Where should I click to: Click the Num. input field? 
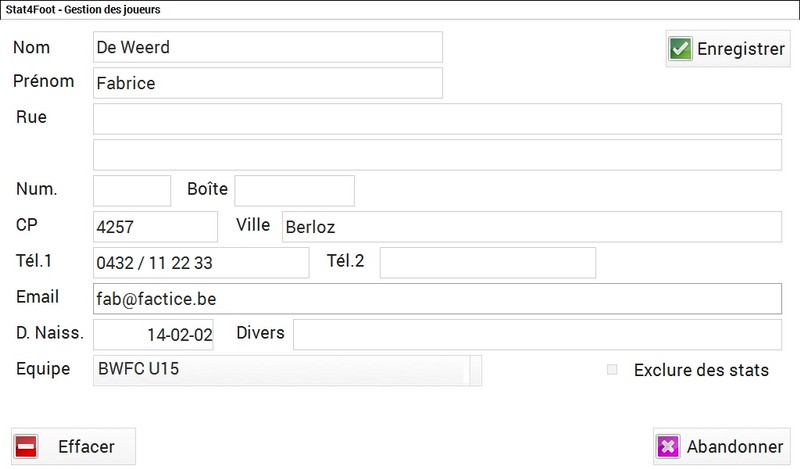click(x=132, y=191)
